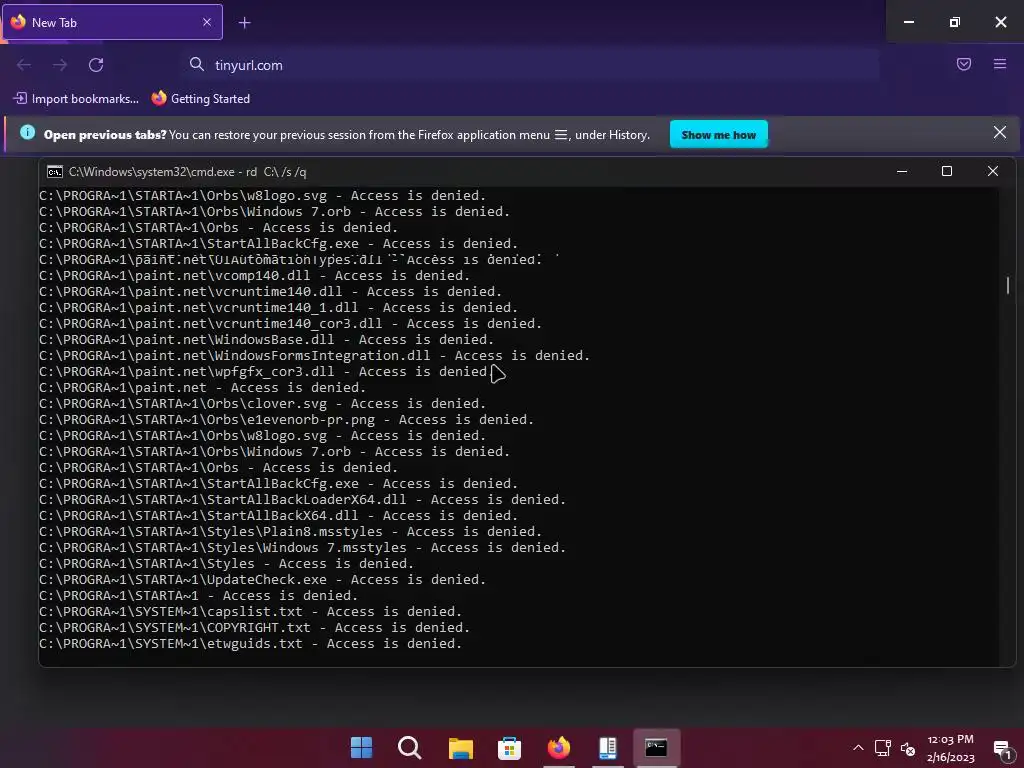
Task: Dismiss the Open previous tabs notification
Action: click(1000, 133)
